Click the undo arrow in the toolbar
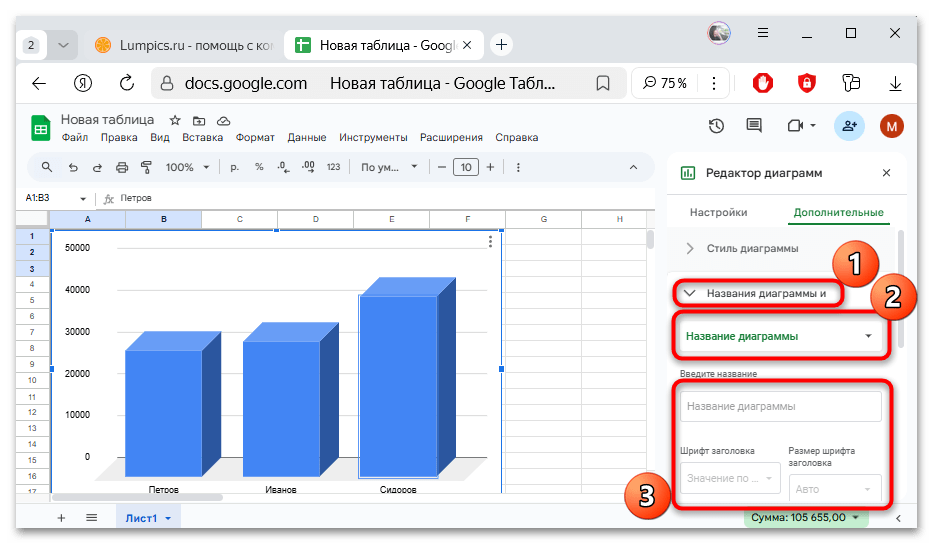The image size is (933, 544). (73, 168)
